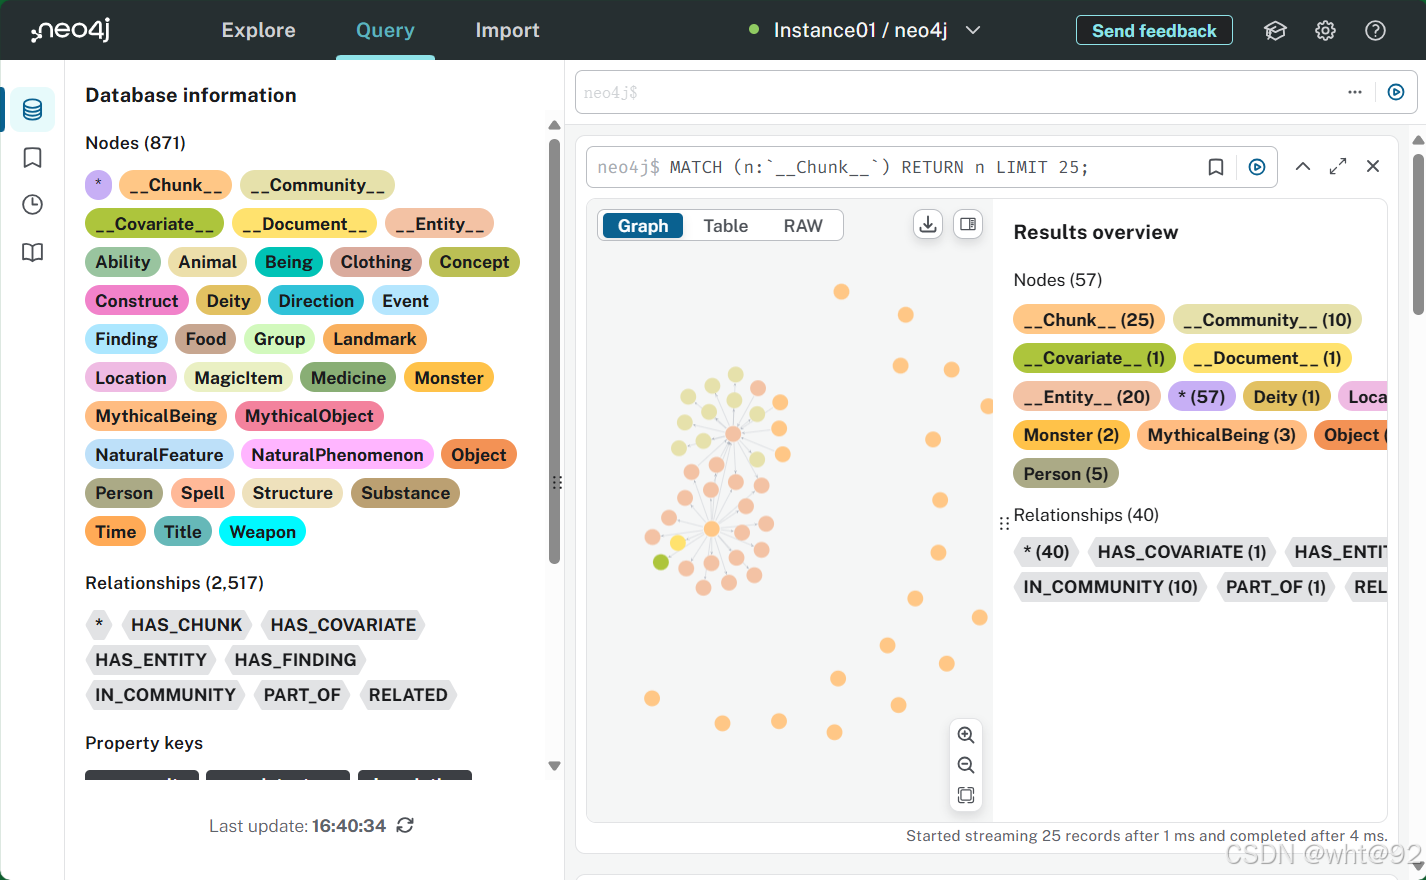
Task: Open query history via the clock icon
Action: tap(31, 204)
